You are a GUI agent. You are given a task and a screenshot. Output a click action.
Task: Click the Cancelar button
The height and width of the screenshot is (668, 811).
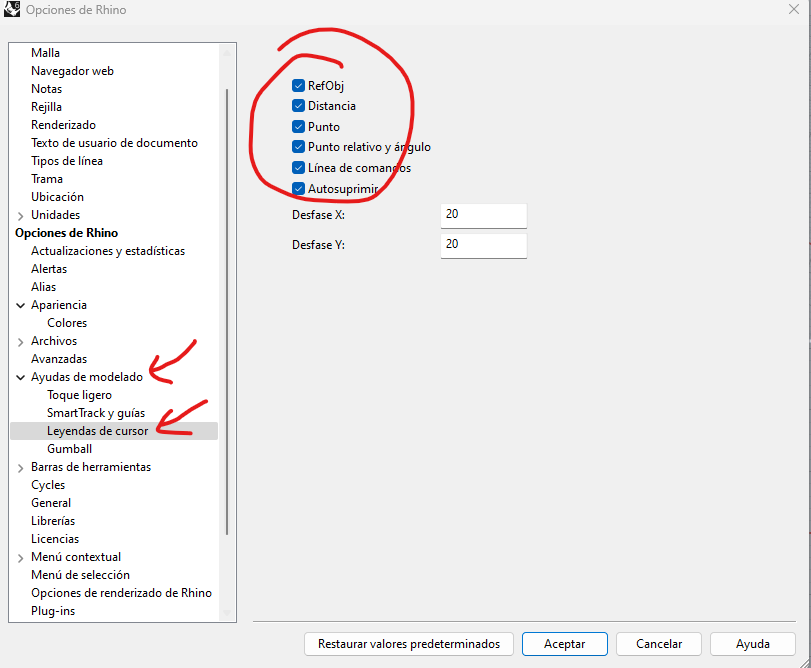click(x=659, y=644)
